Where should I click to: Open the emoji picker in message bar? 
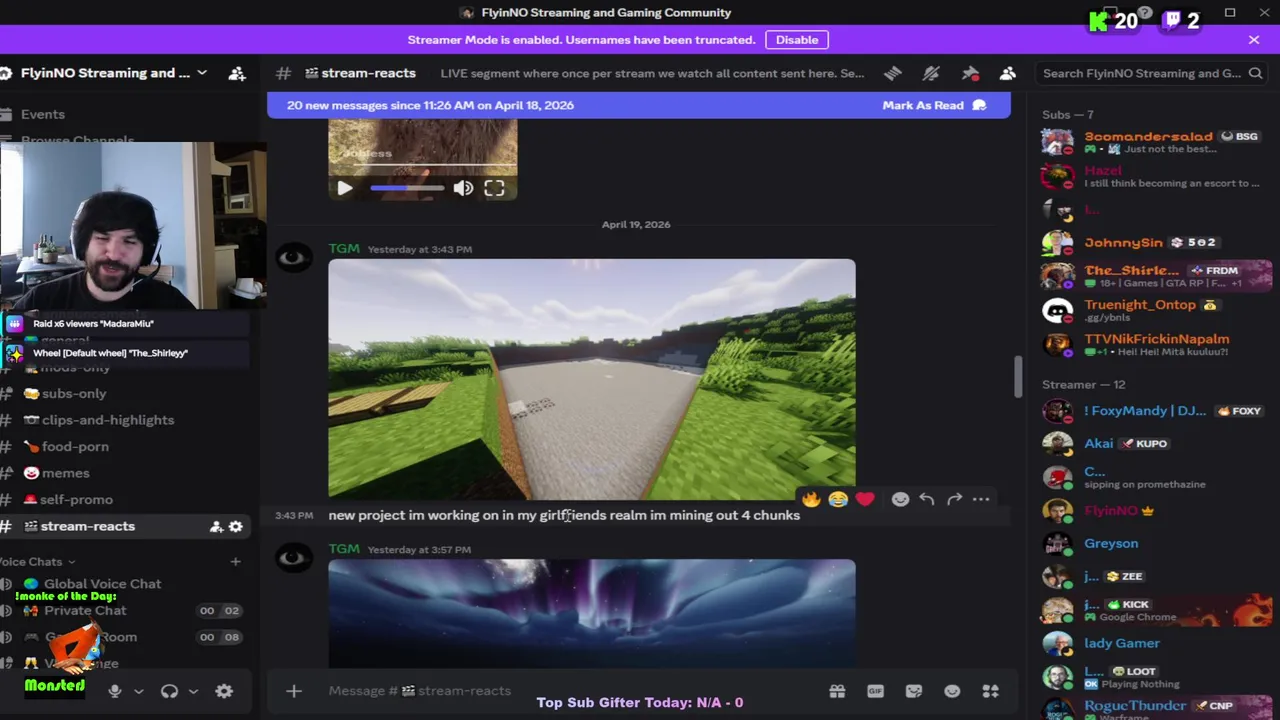pyautogui.click(x=952, y=691)
